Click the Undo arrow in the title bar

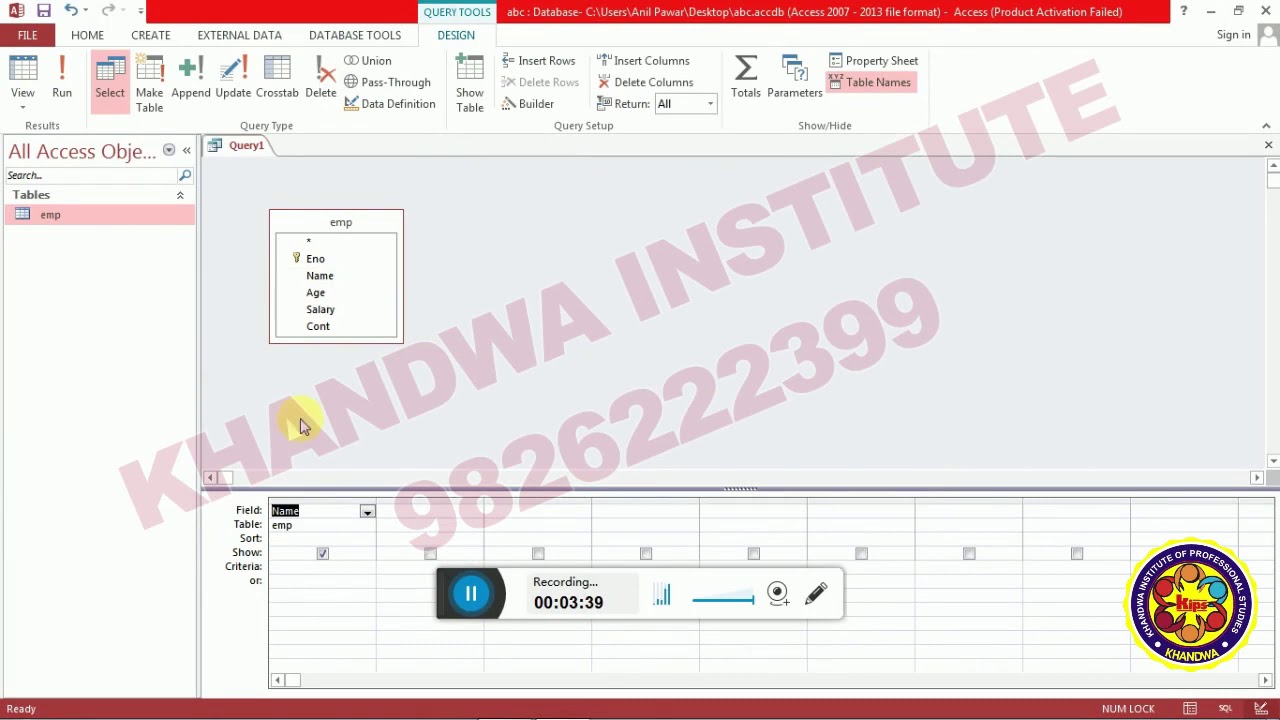click(x=70, y=11)
